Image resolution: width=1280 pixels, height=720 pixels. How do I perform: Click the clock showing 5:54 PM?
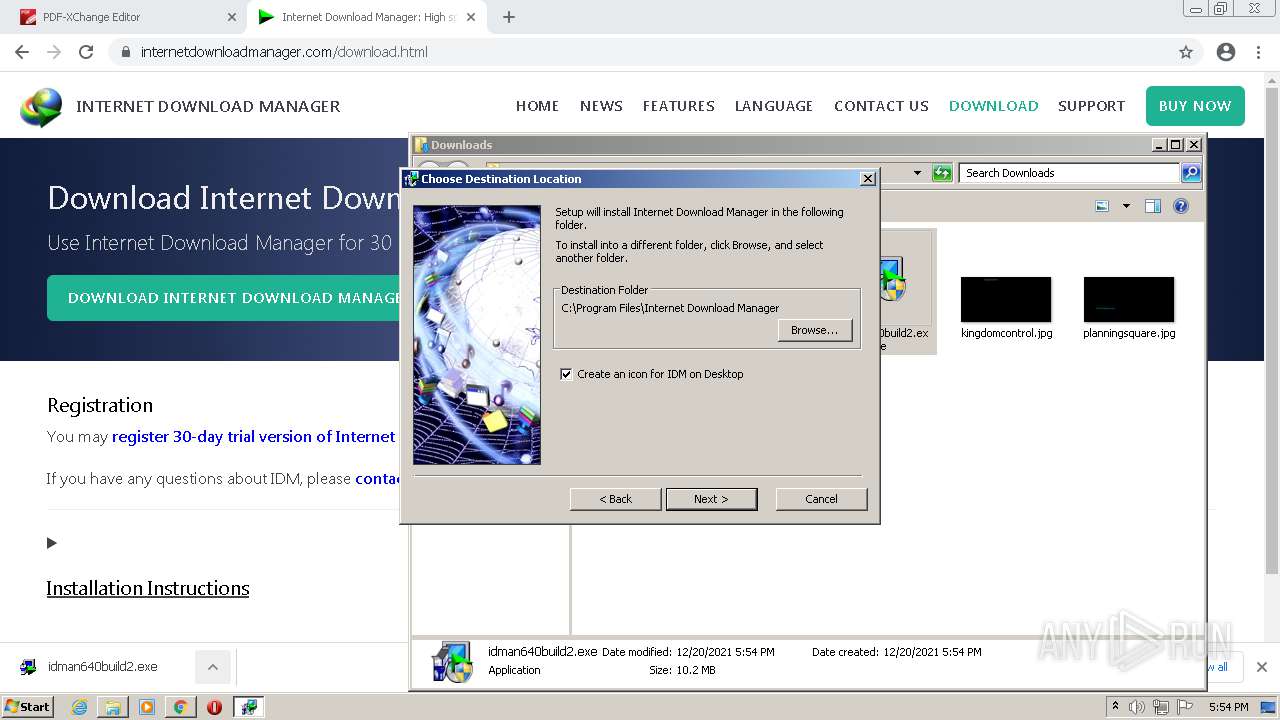1228,707
